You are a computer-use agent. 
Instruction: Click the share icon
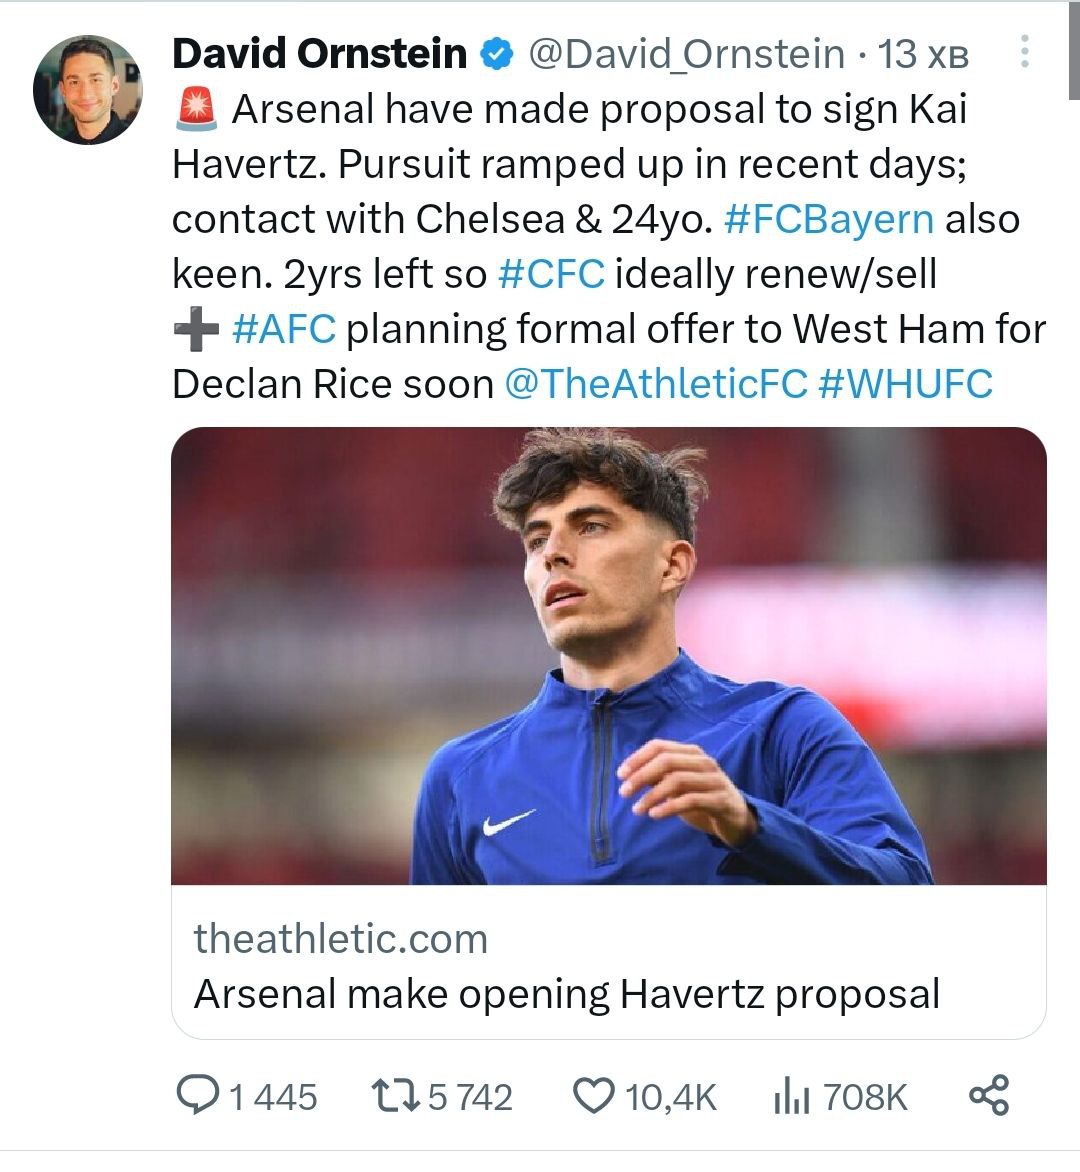click(989, 1095)
